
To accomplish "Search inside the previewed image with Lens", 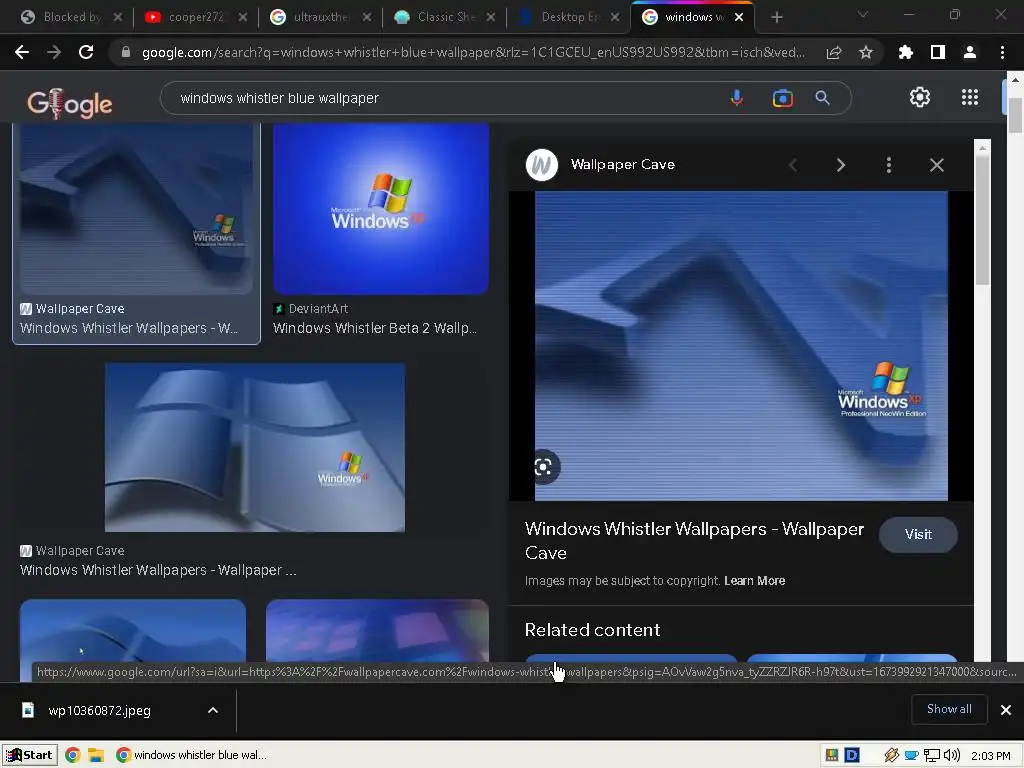I will 543,466.
